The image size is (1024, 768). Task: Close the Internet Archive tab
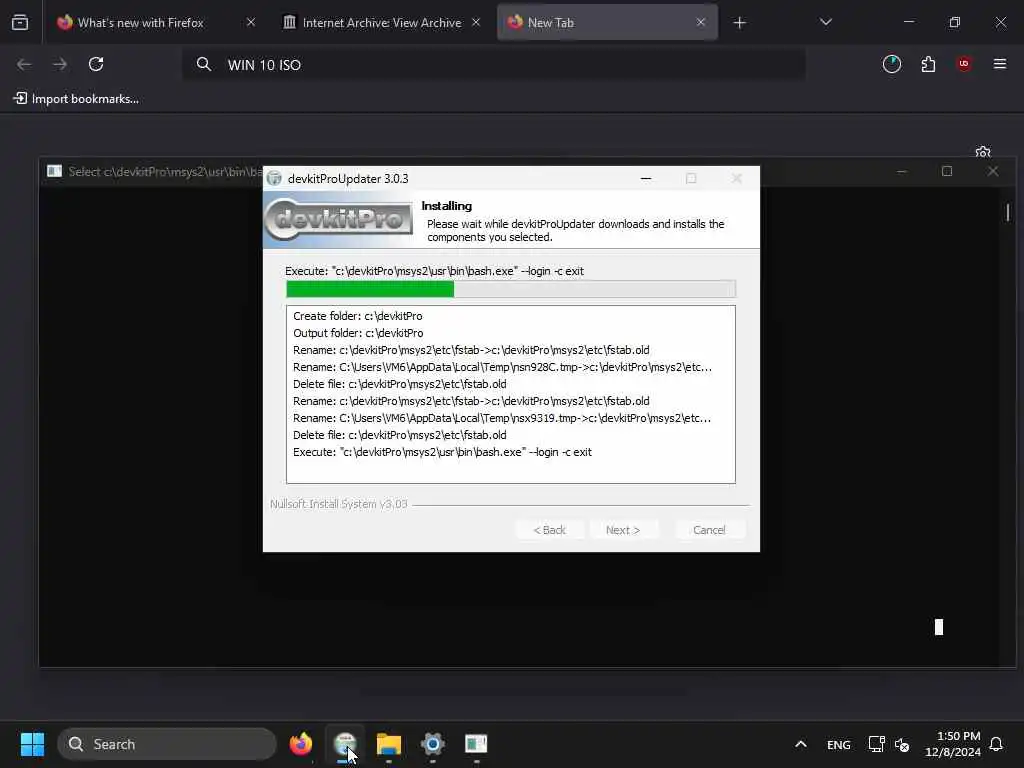click(x=476, y=23)
